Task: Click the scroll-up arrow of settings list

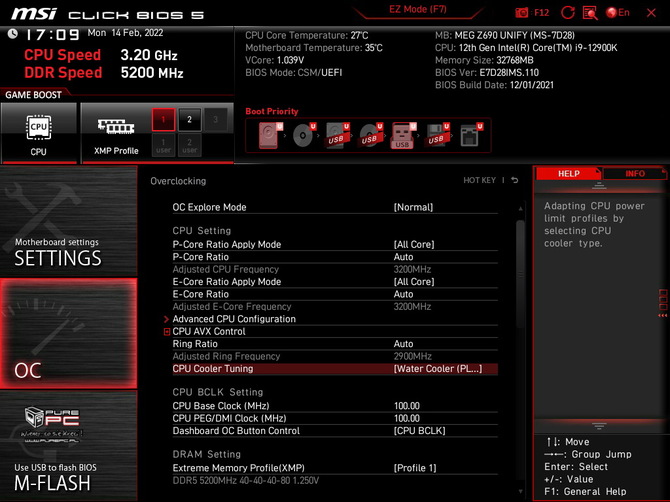Action: [x=520, y=208]
